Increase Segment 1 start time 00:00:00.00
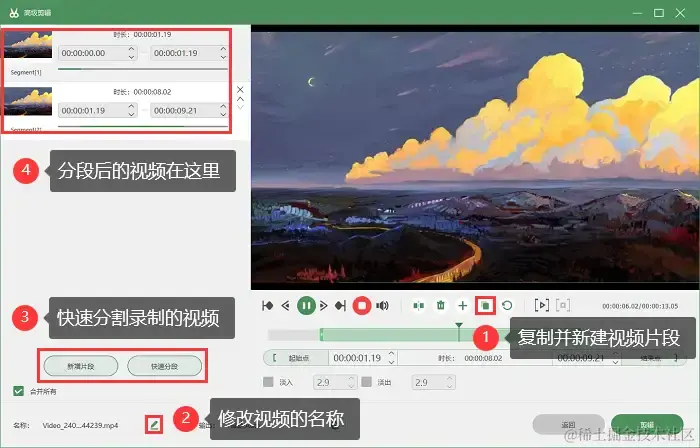The width and height of the screenshot is (700, 448). coord(131,49)
